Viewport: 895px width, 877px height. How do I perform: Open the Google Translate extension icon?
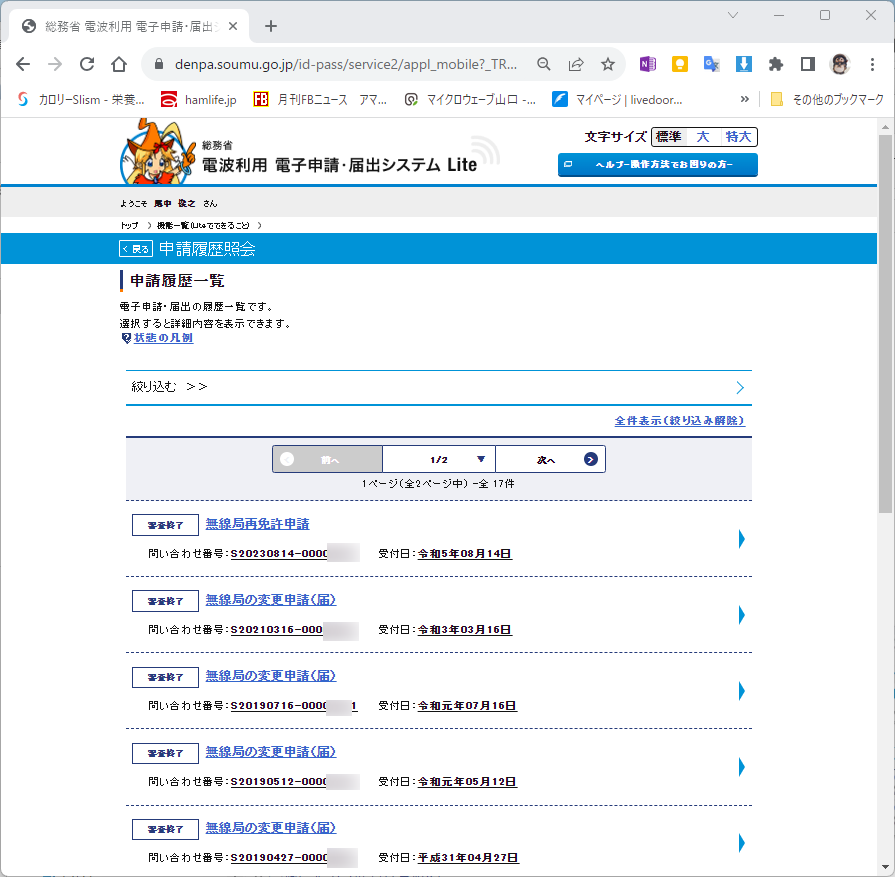pos(711,64)
